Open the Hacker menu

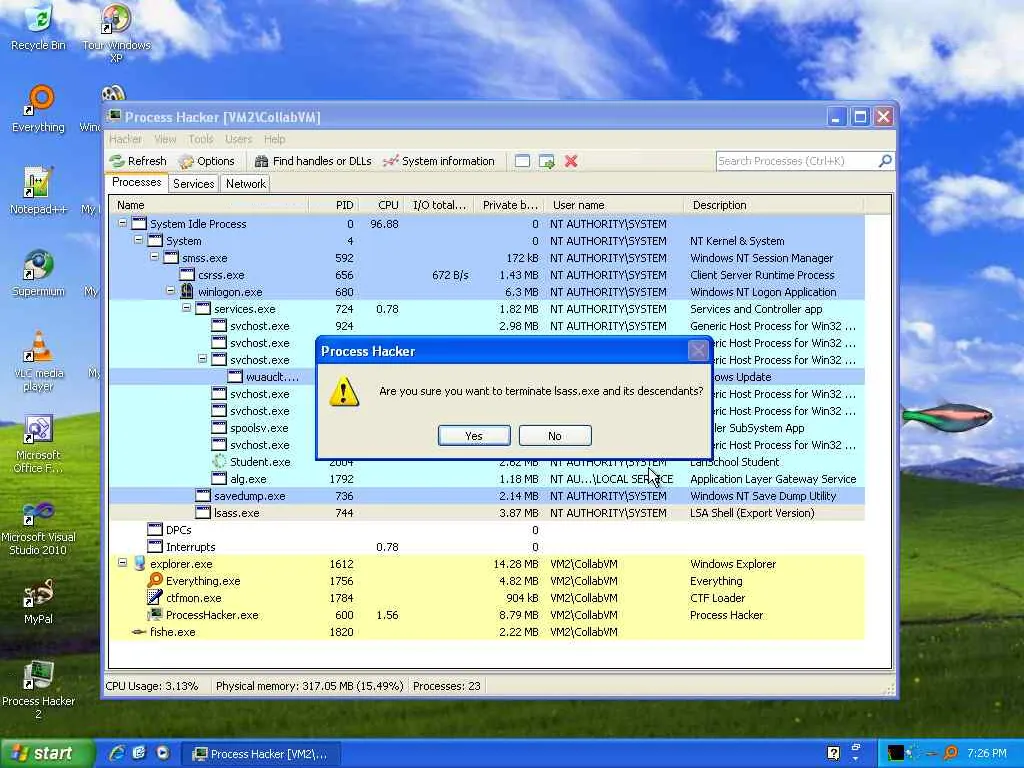pos(125,139)
